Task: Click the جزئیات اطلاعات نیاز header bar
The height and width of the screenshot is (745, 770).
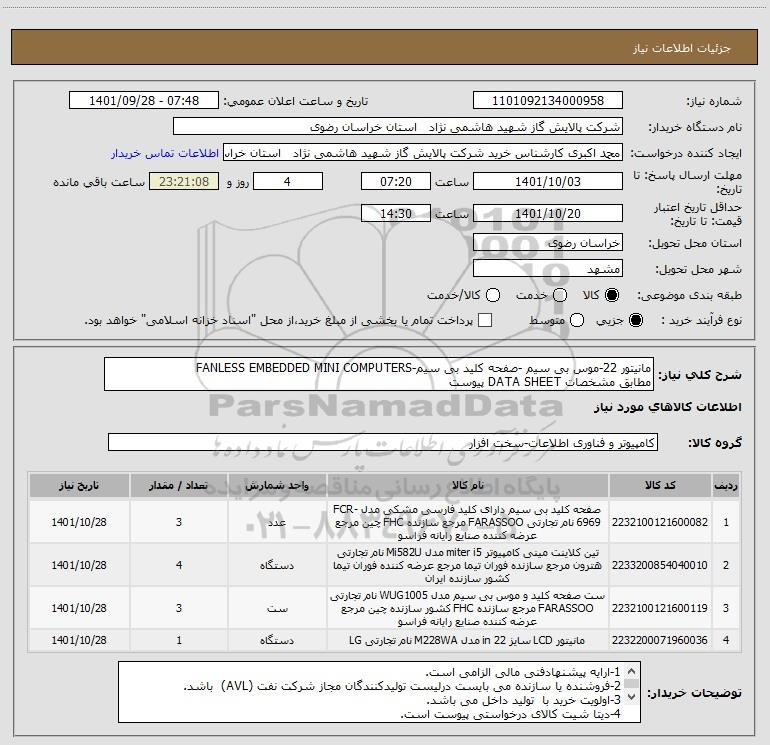Action: 384,47
